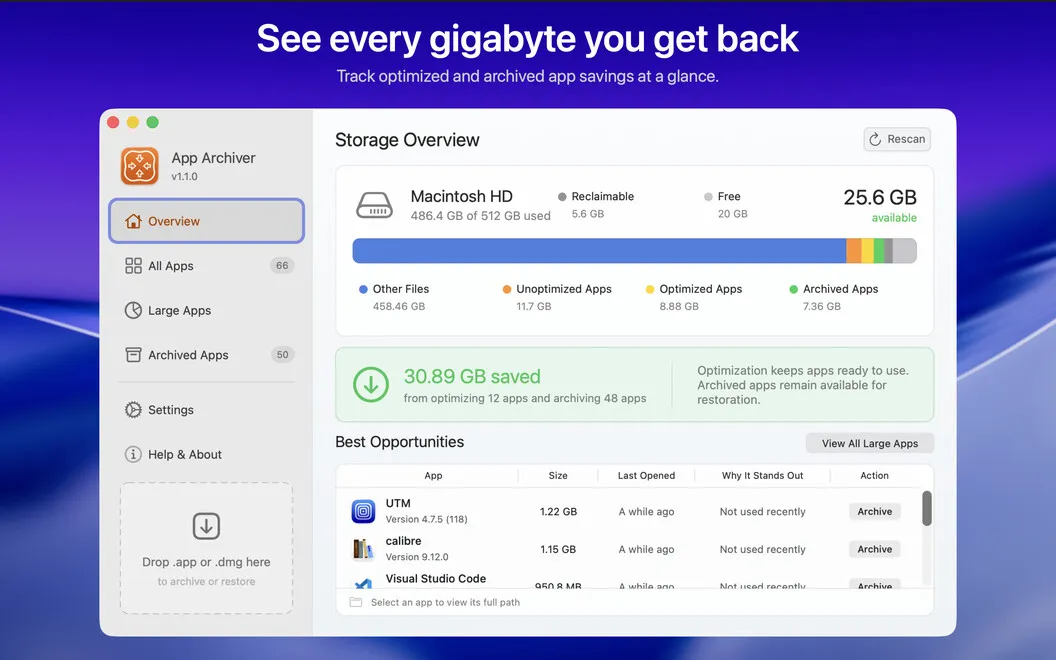Open Settings page
The width and height of the screenshot is (1056, 660).
click(x=206, y=409)
